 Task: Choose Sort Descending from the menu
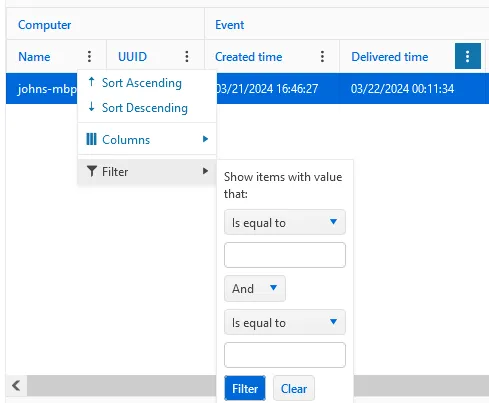147,108
